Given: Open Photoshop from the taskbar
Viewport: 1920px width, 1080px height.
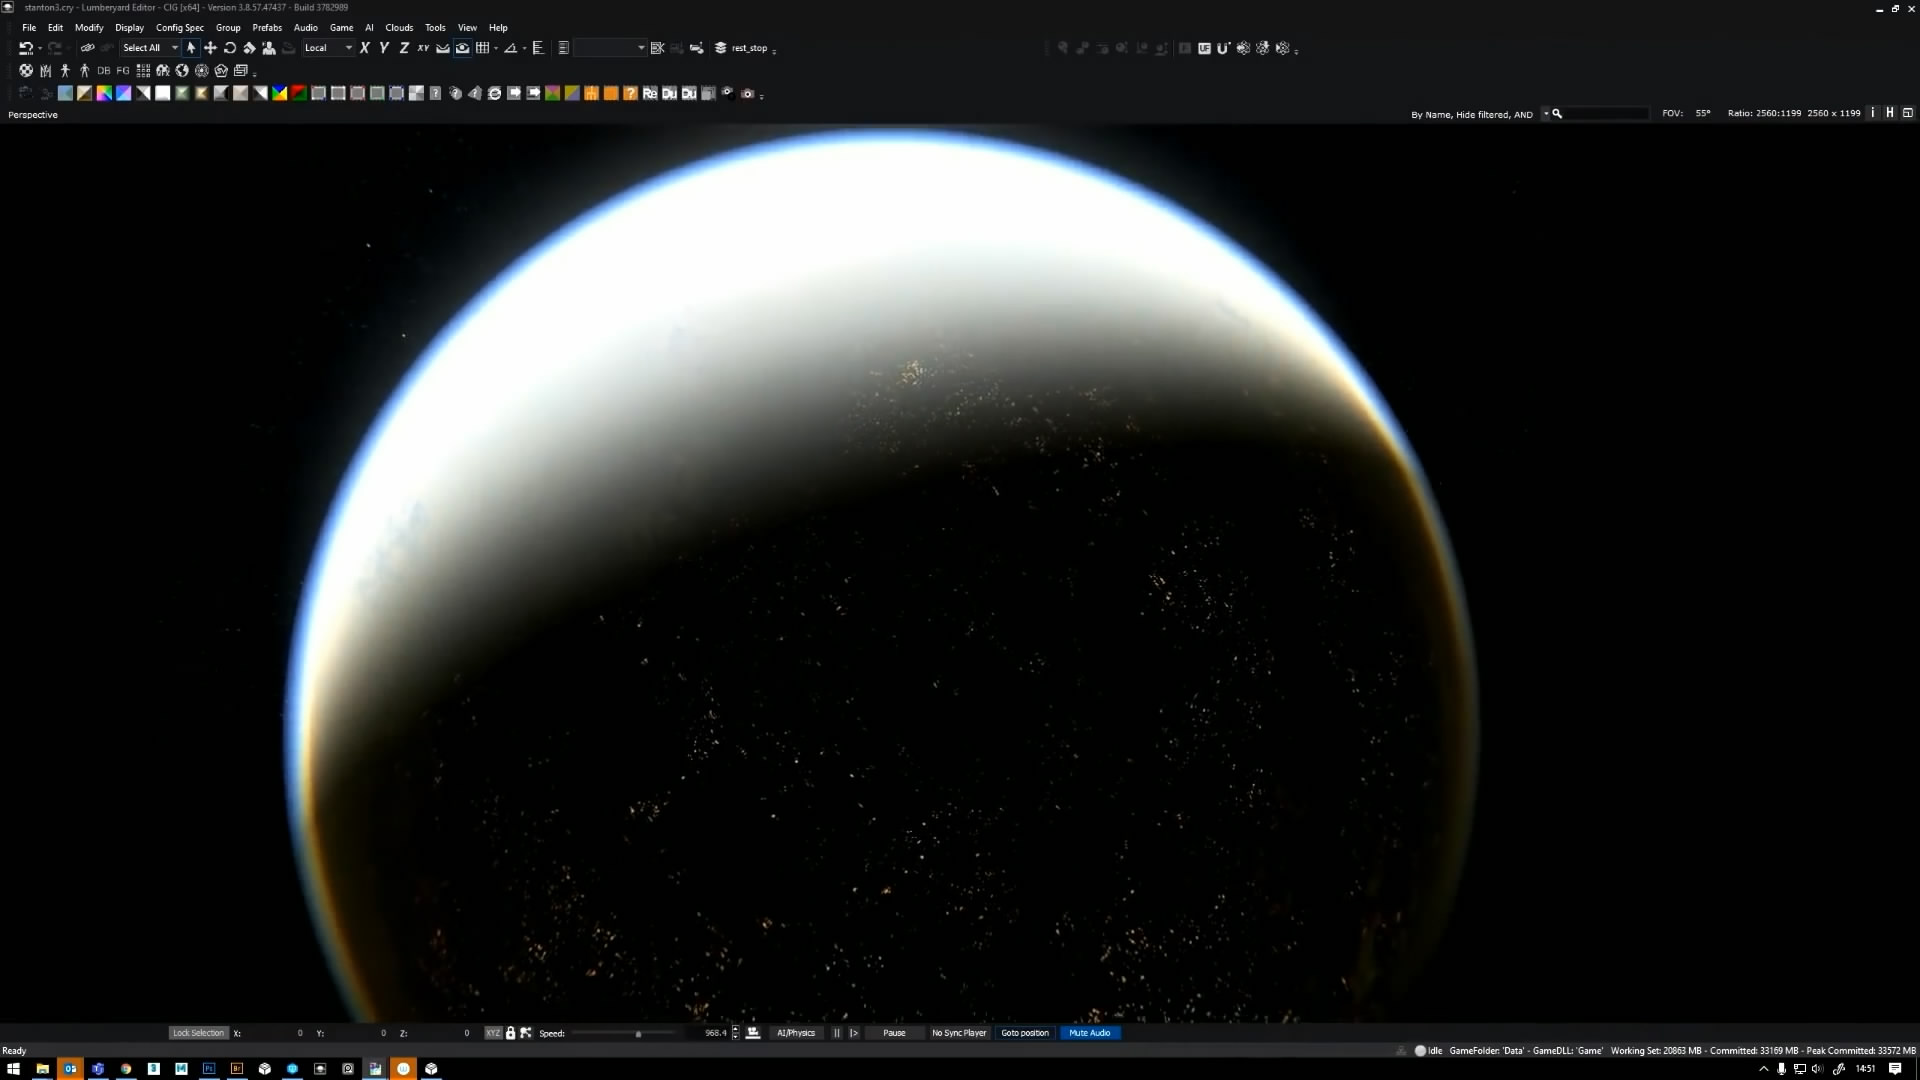Looking at the screenshot, I should 209,1068.
